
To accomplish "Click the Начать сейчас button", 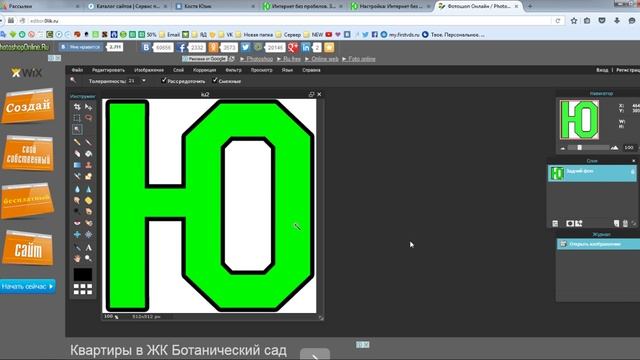I will pos(28,287).
